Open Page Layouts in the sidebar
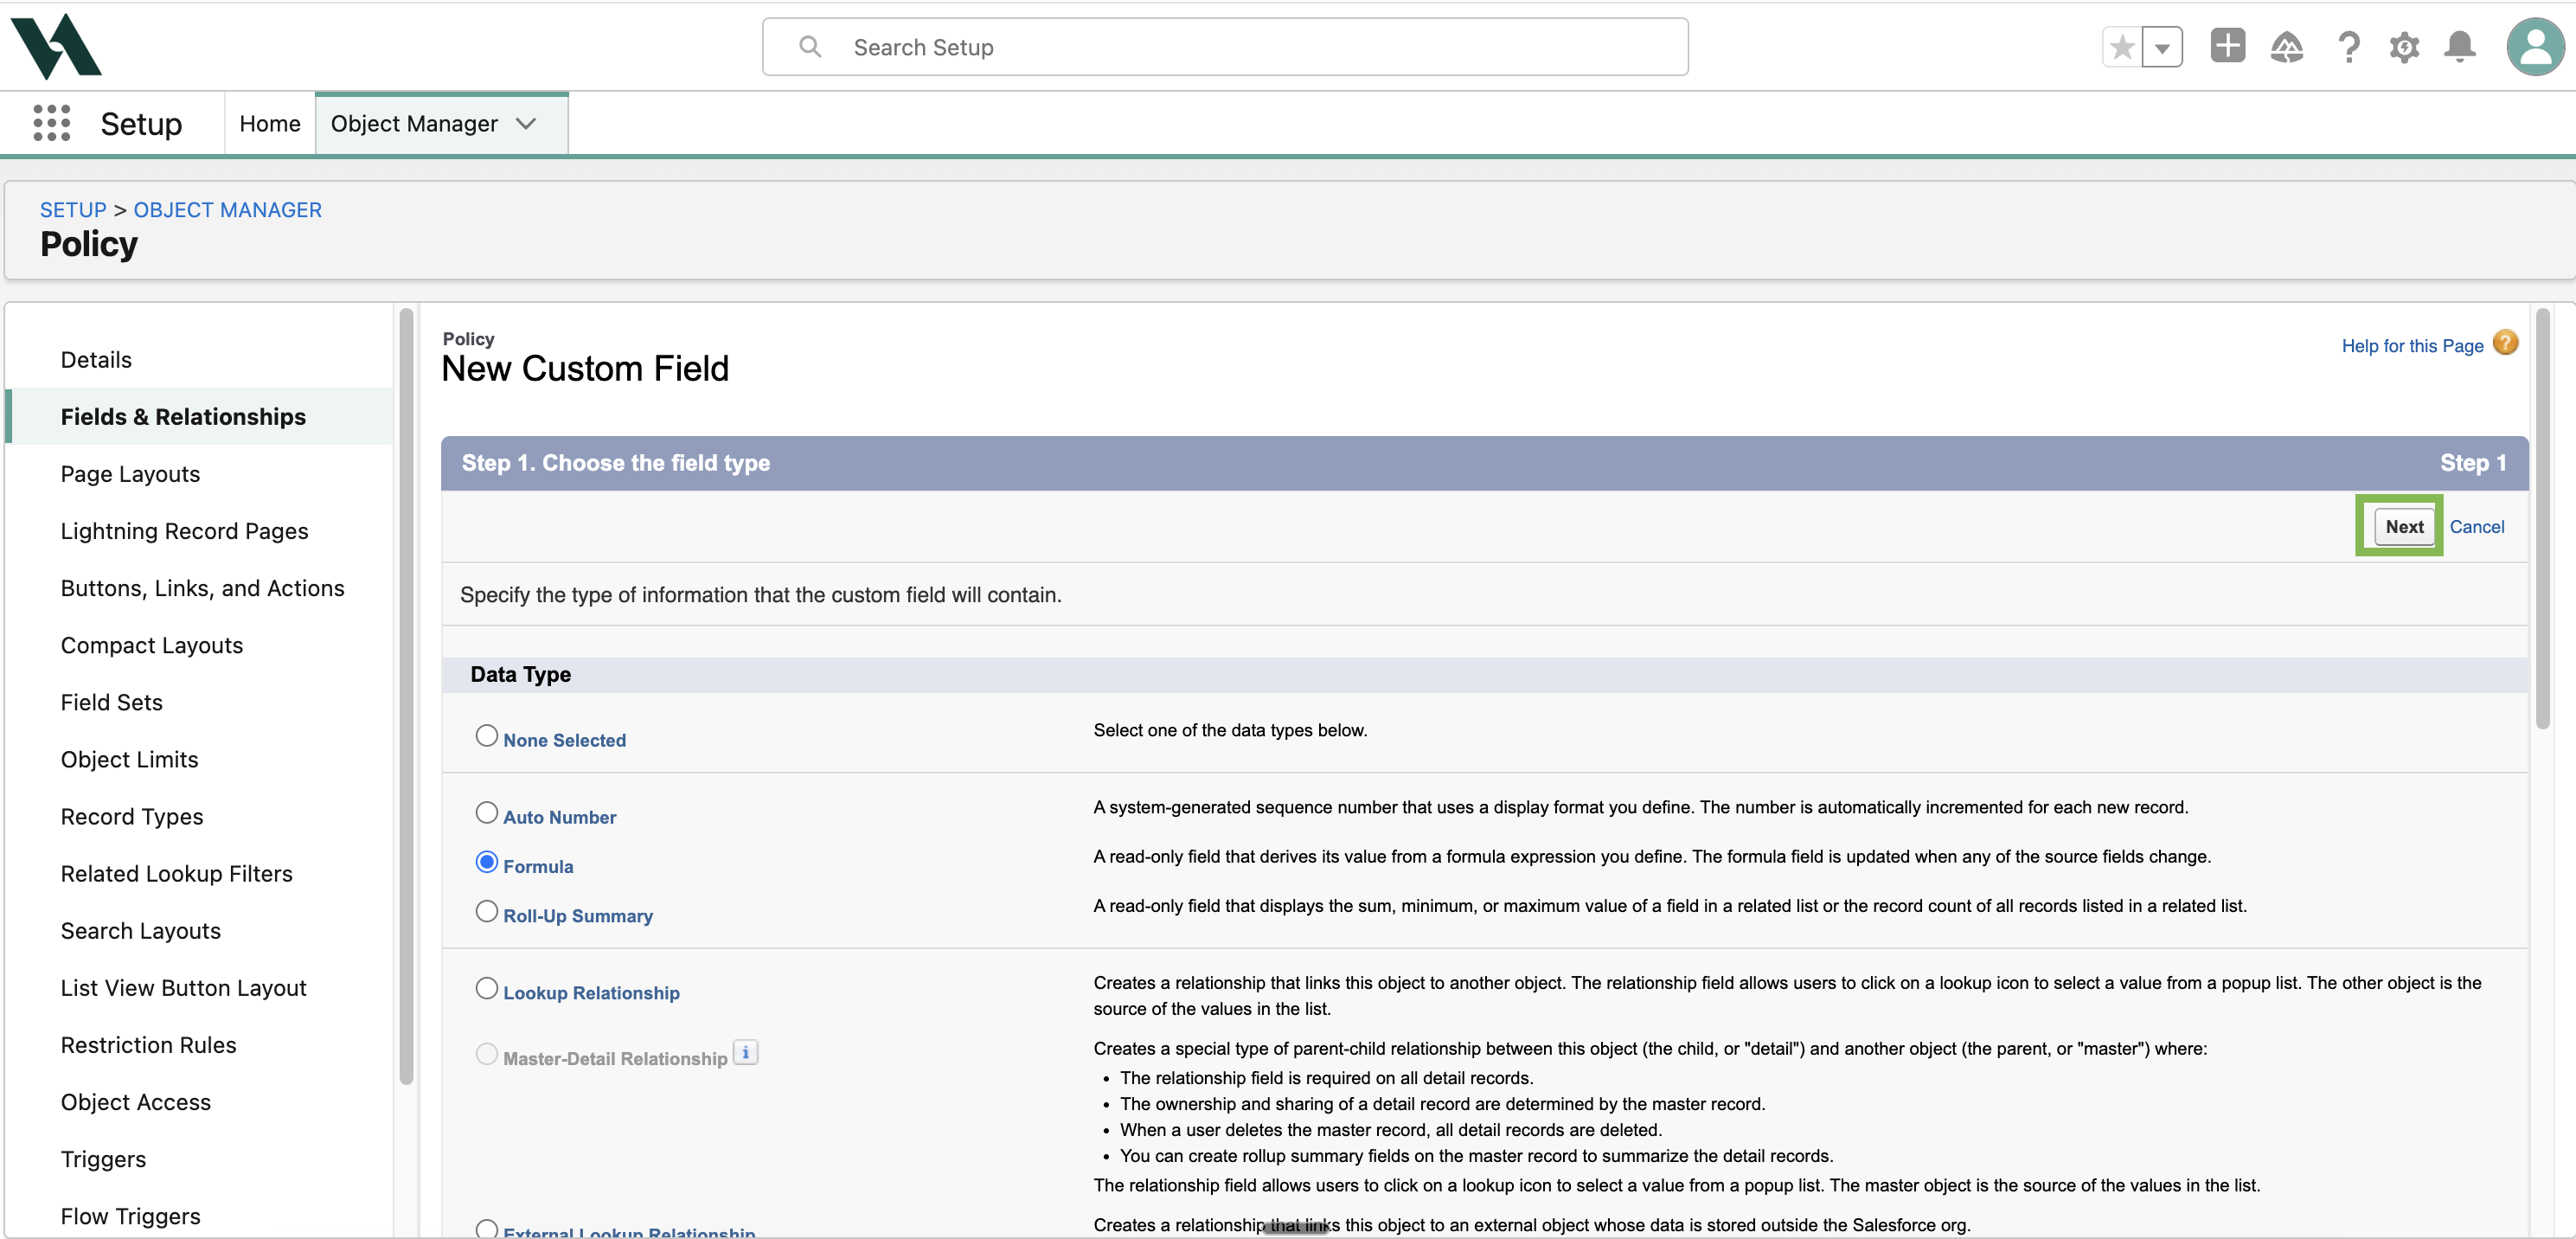2576x1239 pixels. click(x=130, y=474)
